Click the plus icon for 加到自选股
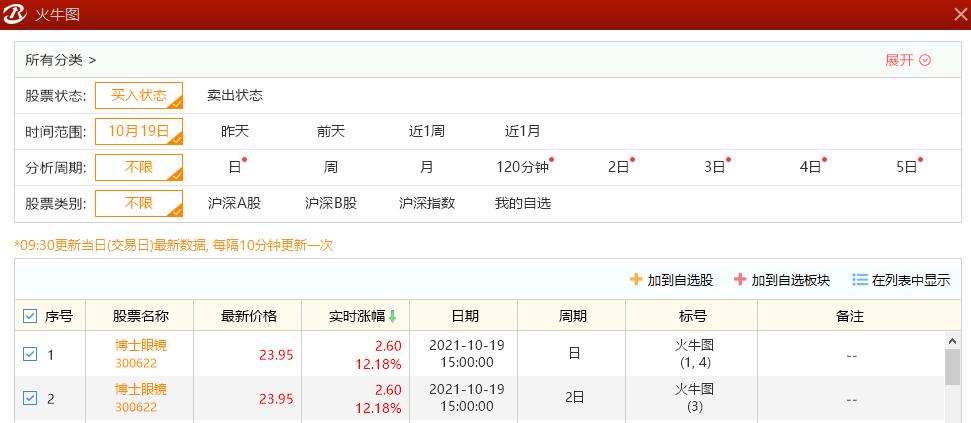The width and height of the screenshot is (971, 423). (636, 280)
